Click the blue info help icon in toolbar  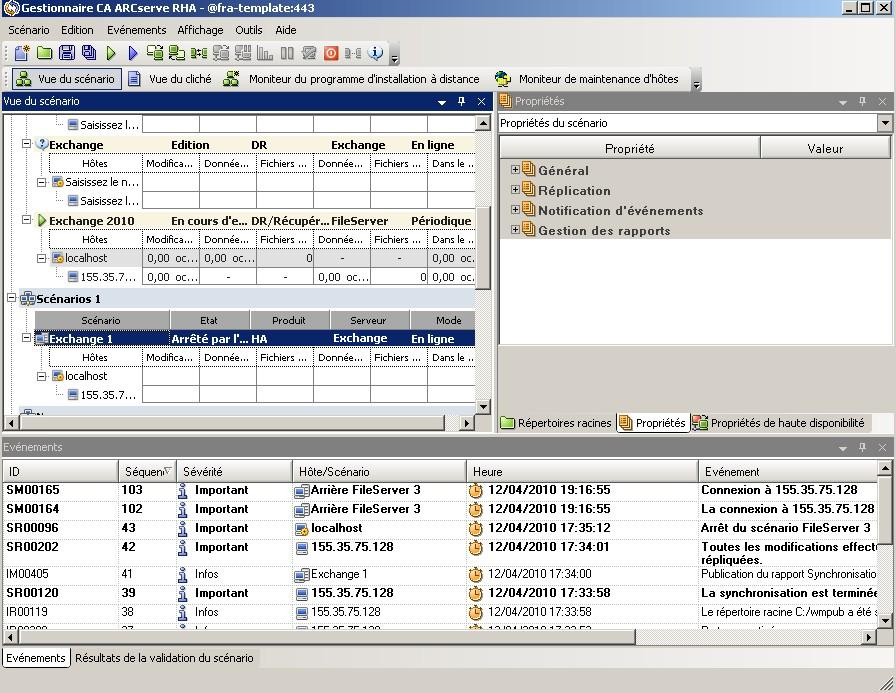[376, 53]
